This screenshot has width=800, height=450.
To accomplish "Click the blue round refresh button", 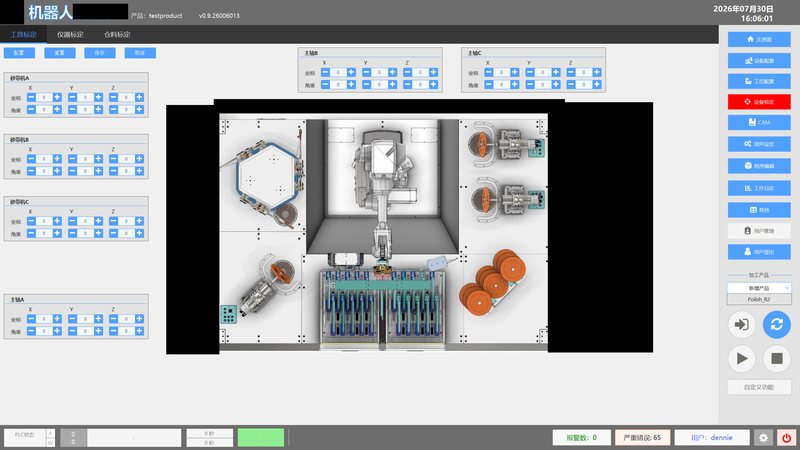I will click(777, 324).
